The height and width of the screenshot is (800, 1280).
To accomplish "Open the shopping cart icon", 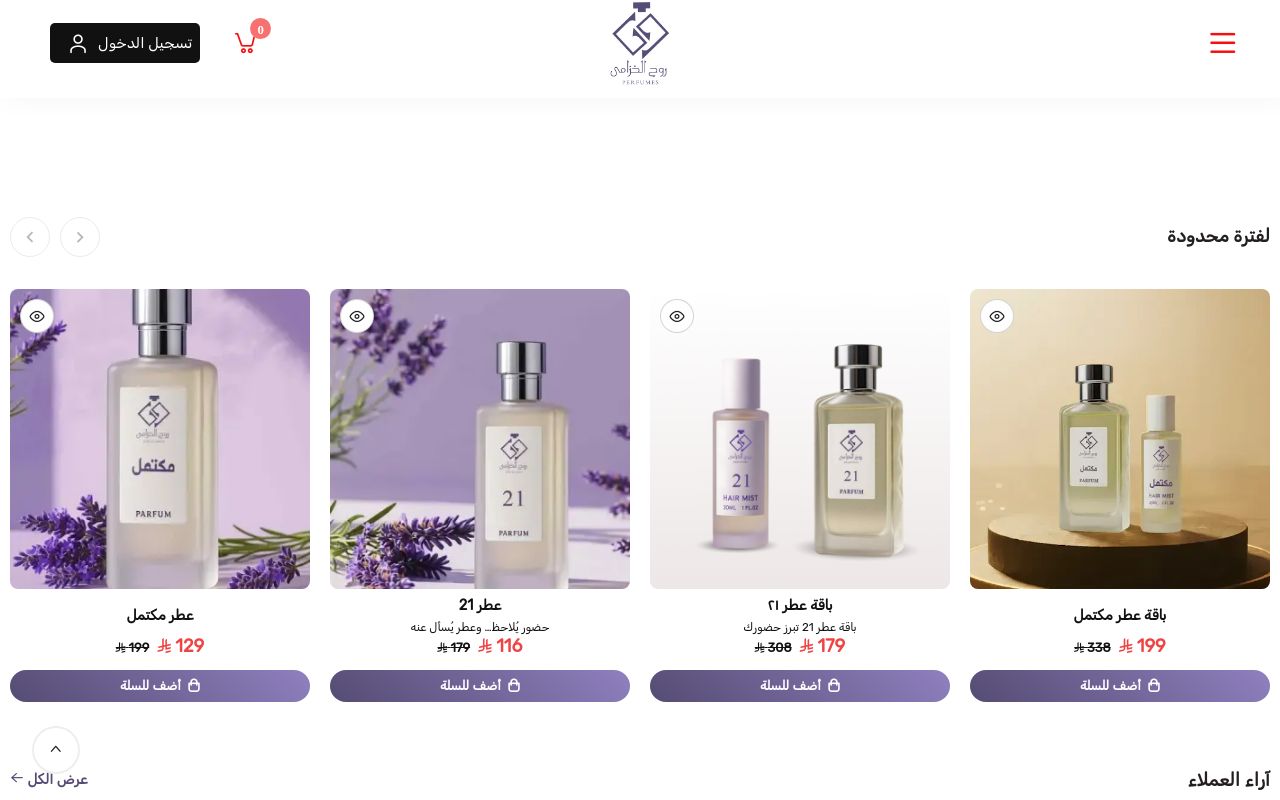I will [x=246, y=43].
